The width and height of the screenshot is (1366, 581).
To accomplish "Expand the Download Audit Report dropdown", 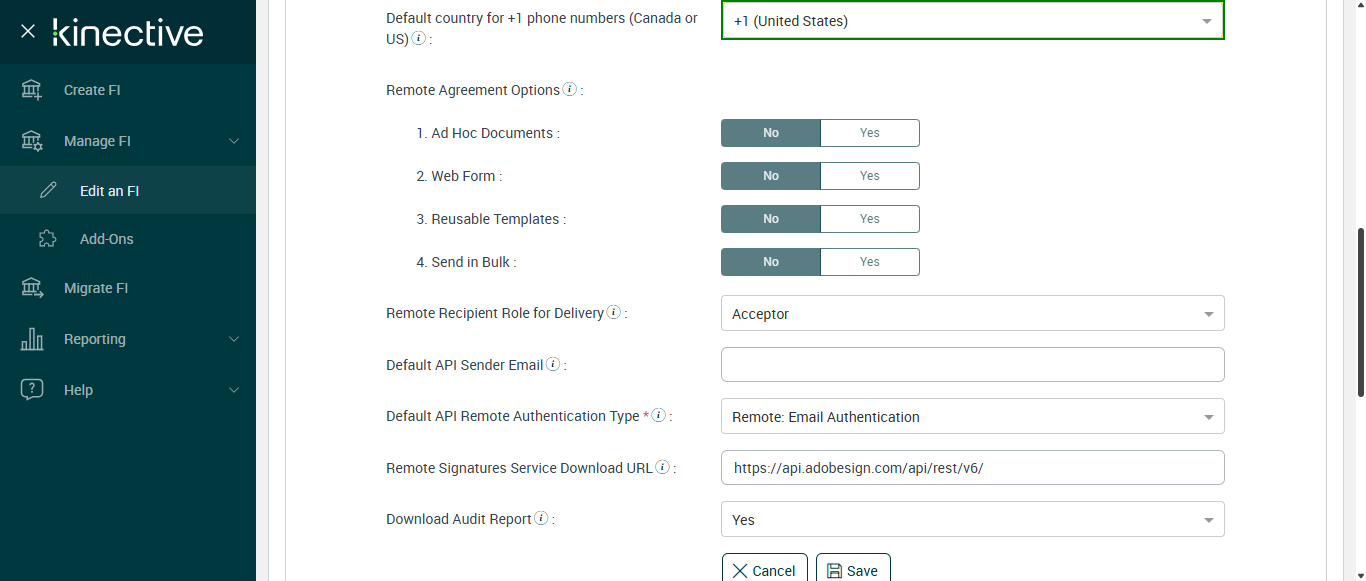I will pyautogui.click(x=972, y=520).
